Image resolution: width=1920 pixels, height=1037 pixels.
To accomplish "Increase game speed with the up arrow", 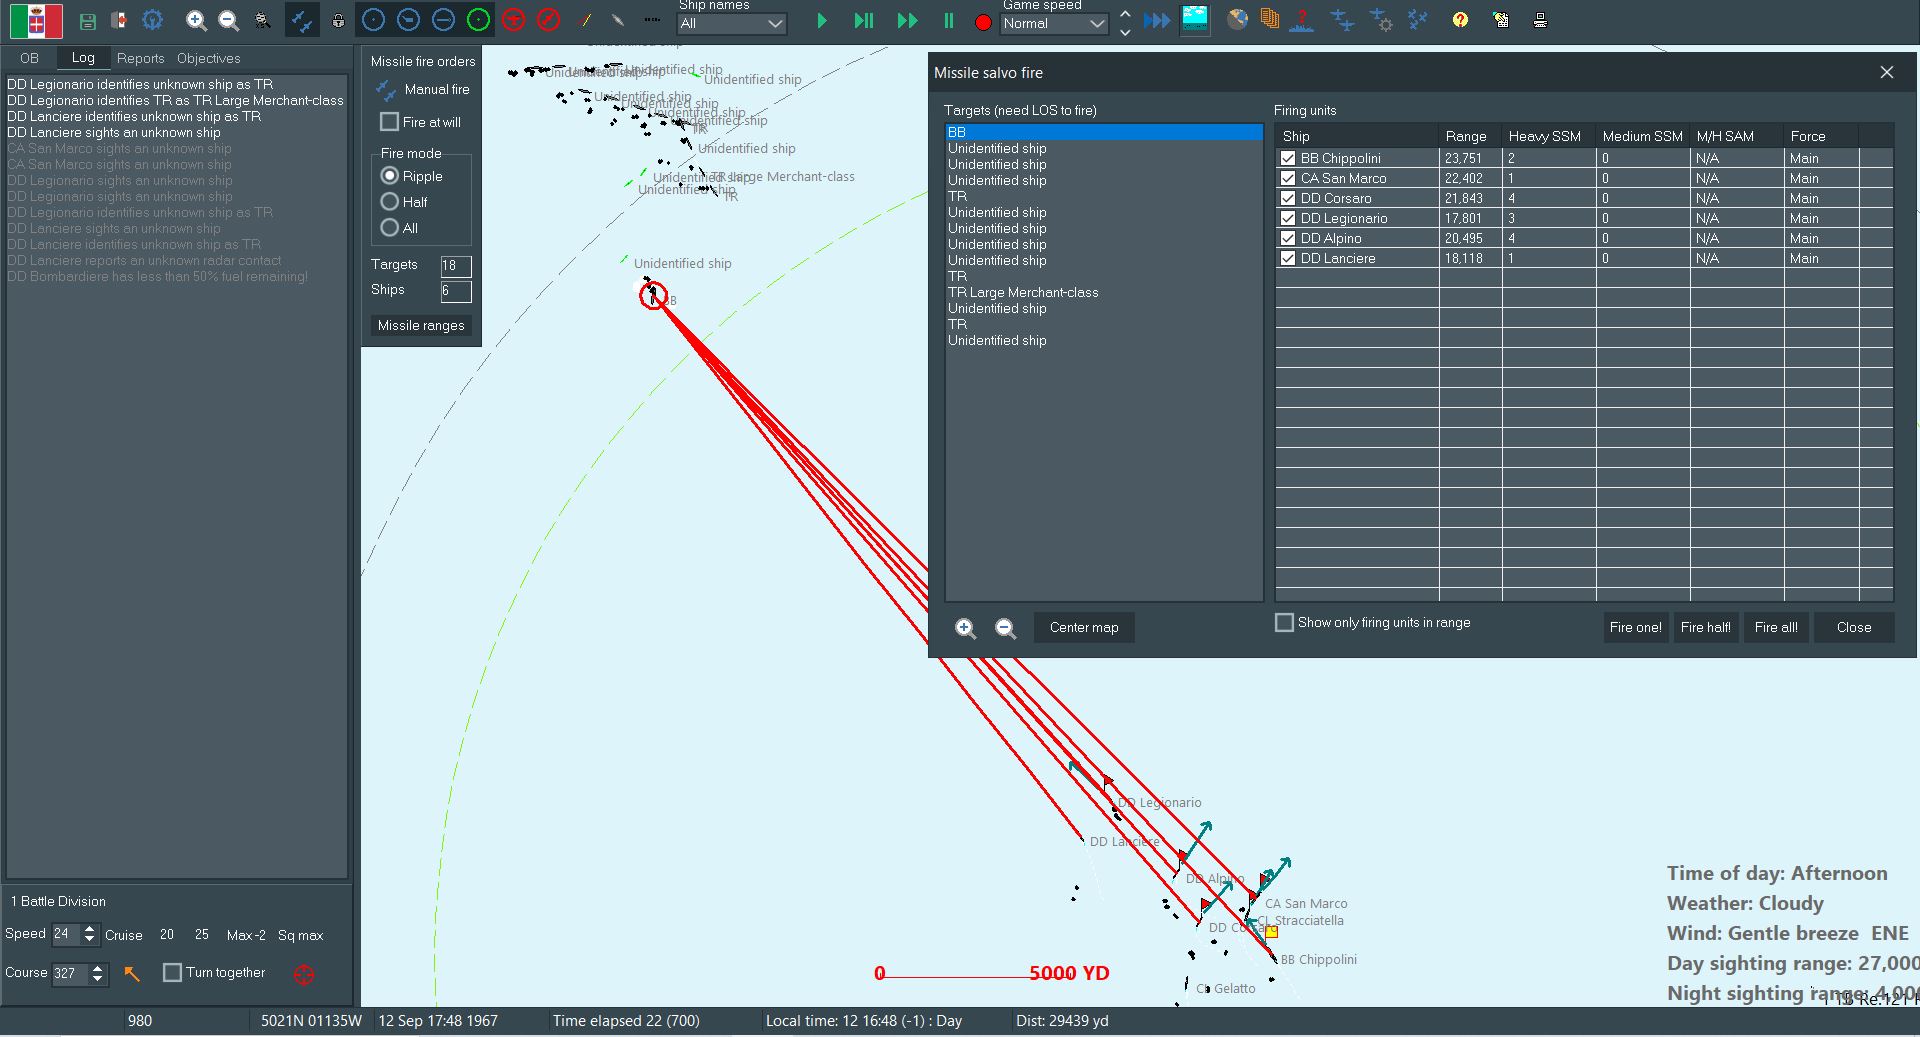I will point(1125,14).
